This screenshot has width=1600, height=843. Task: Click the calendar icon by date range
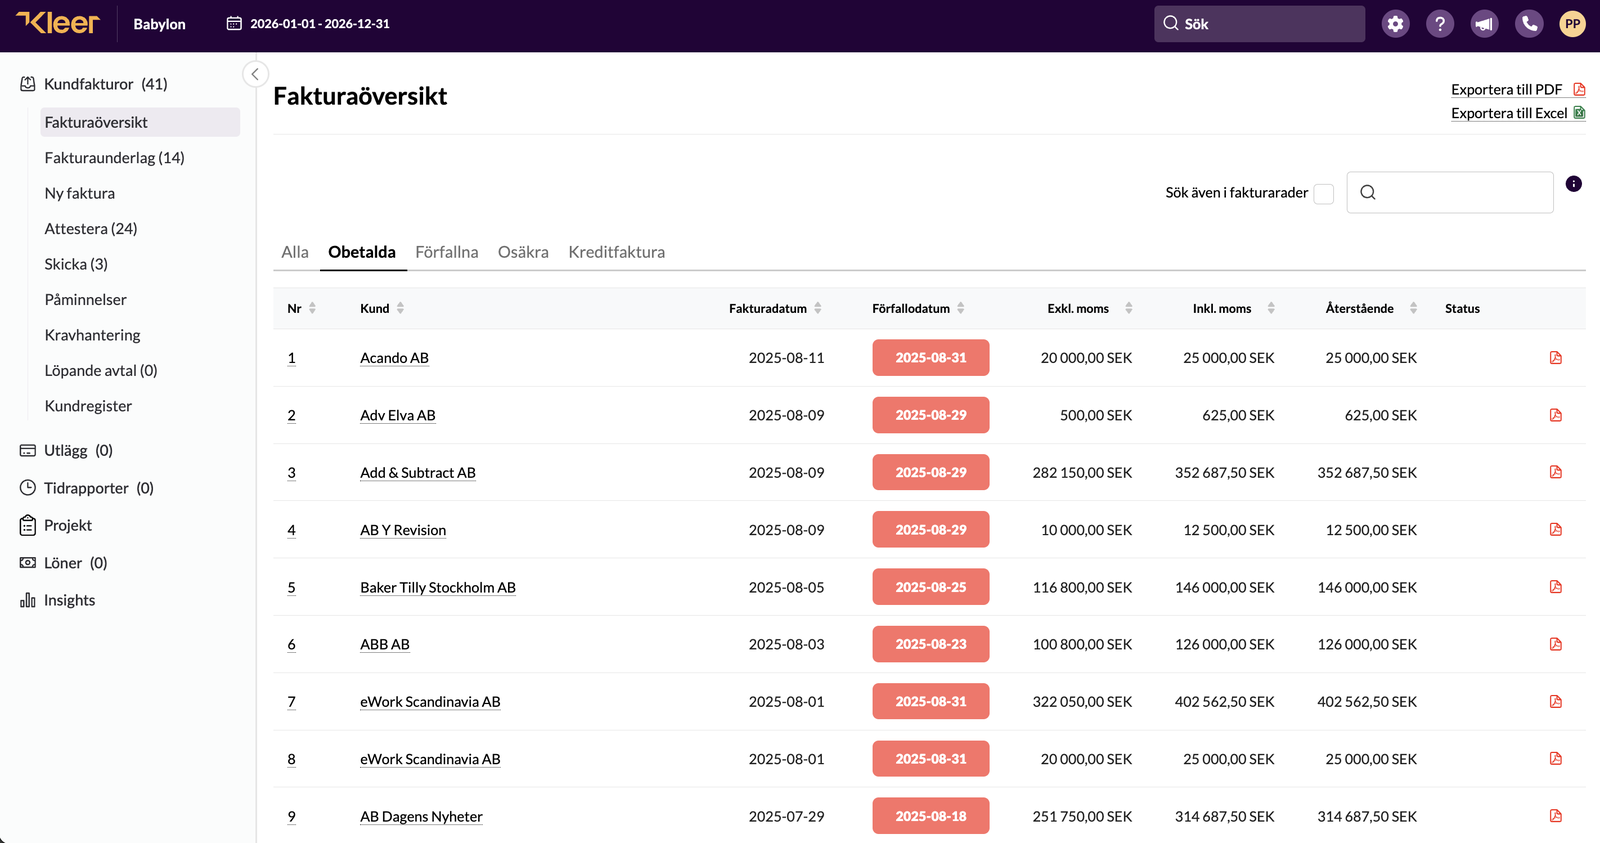234,24
